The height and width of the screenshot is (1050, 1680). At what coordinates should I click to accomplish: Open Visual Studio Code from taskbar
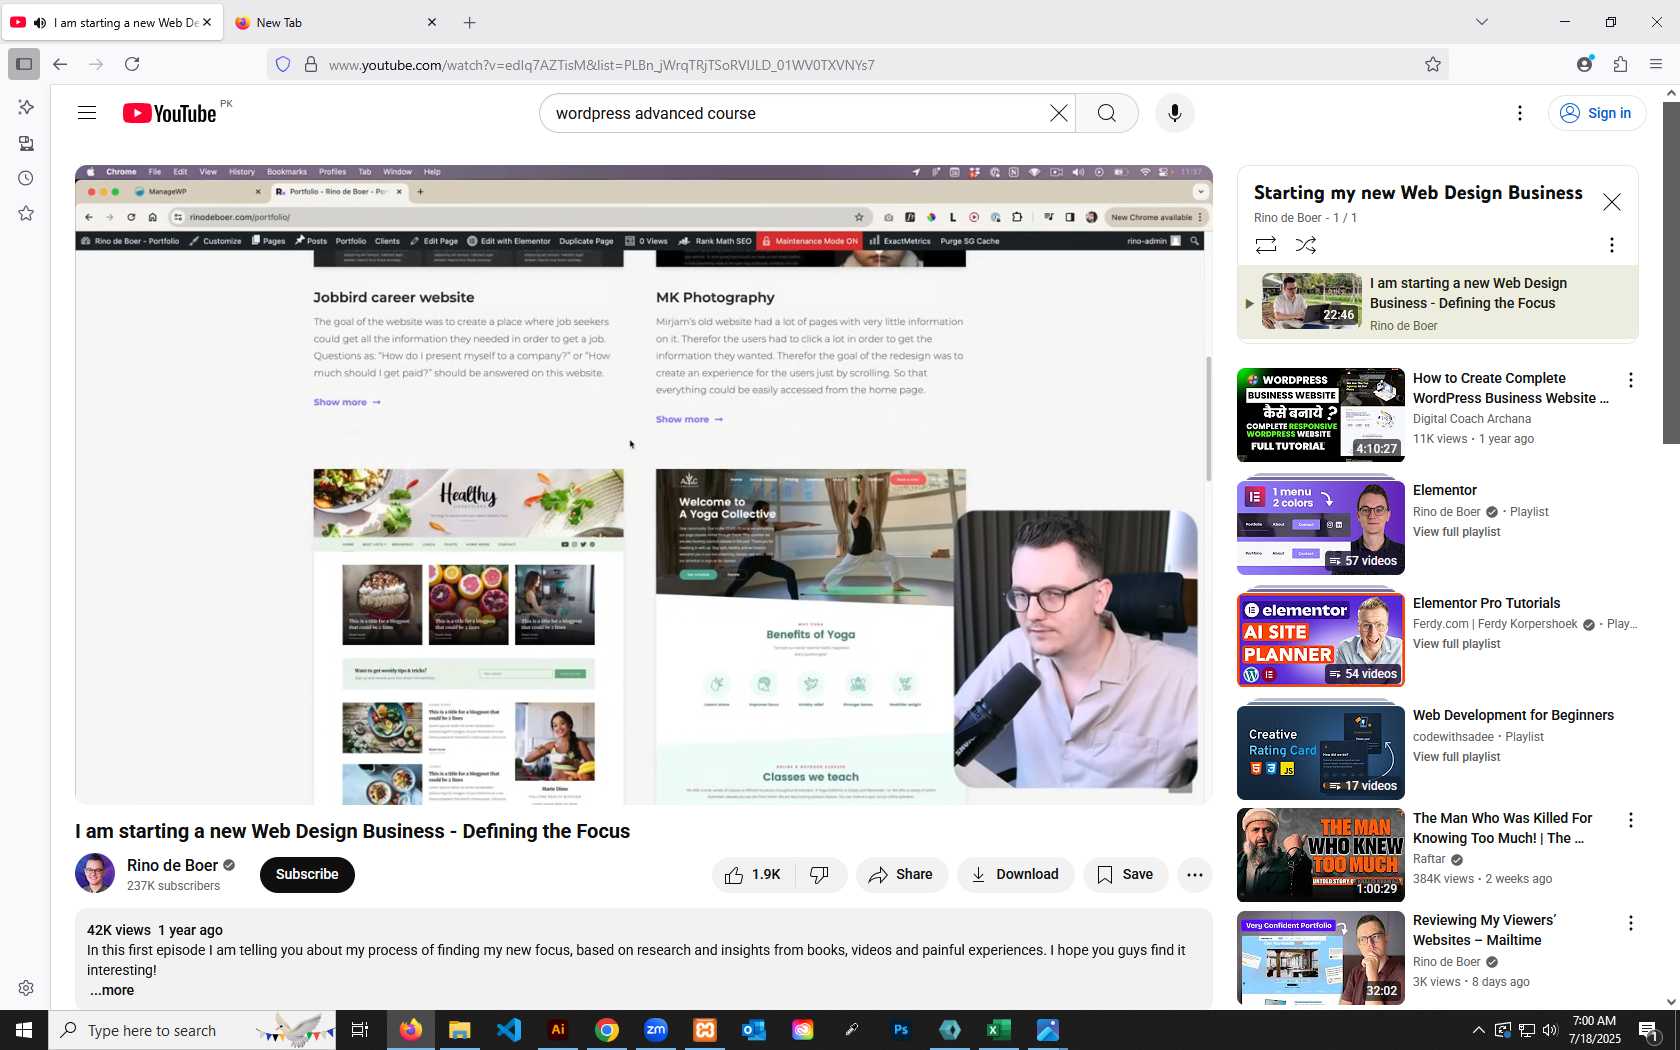[509, 1030]
